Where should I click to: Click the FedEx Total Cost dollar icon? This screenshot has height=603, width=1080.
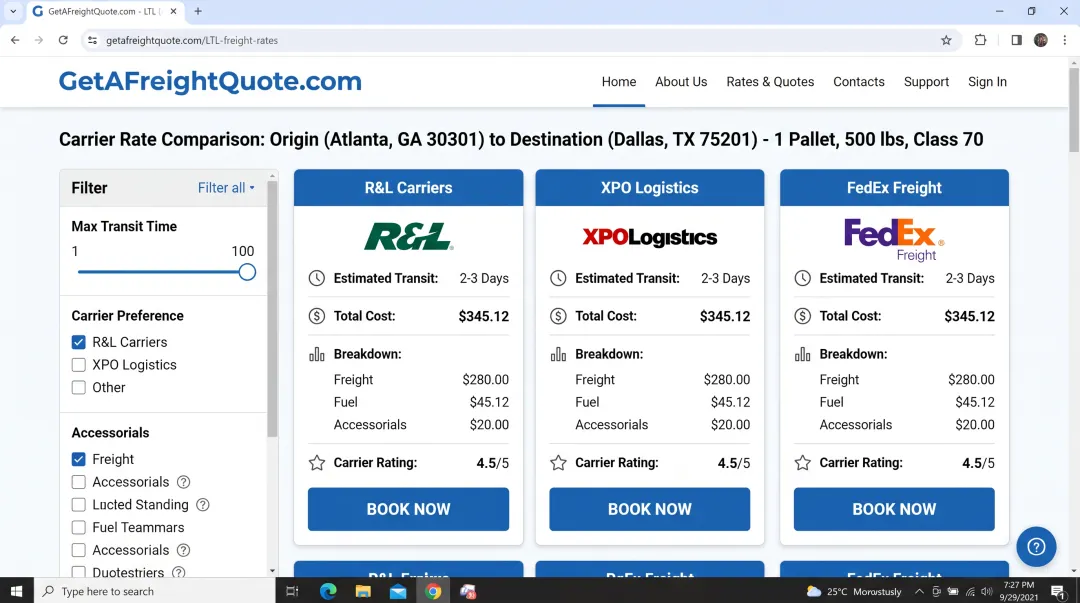802,316
